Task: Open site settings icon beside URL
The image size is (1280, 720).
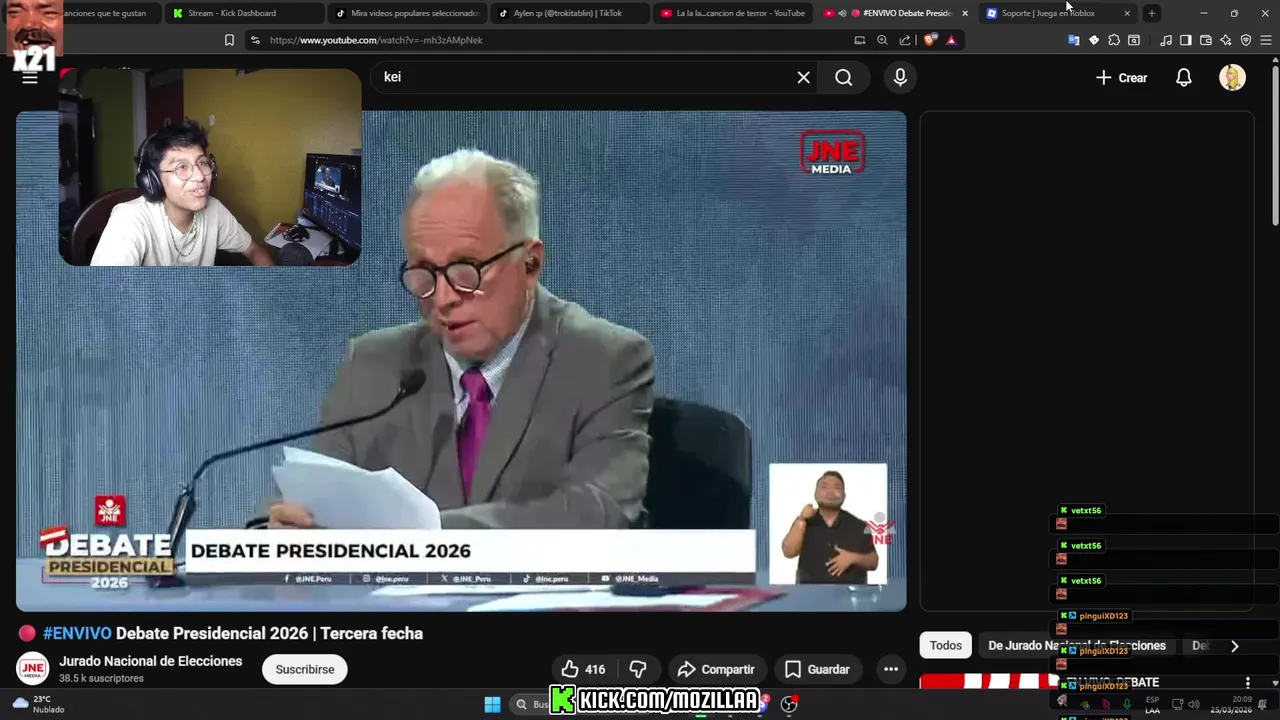Action: (254, 40)
